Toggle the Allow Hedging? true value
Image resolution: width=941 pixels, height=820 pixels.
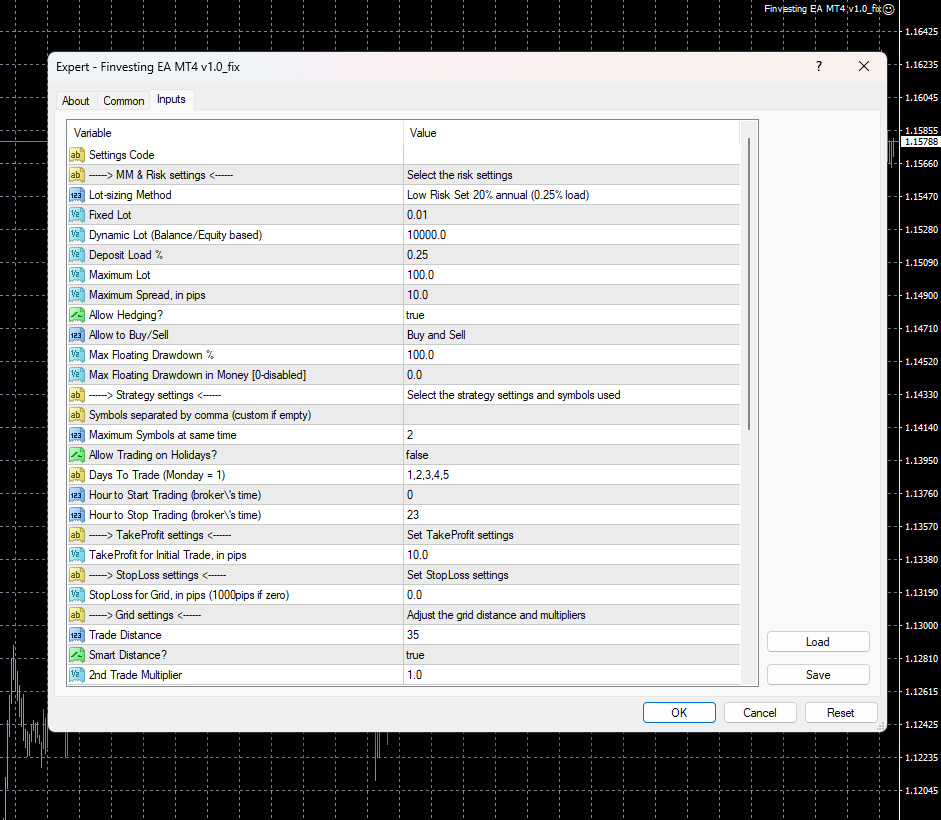point(572,315)
